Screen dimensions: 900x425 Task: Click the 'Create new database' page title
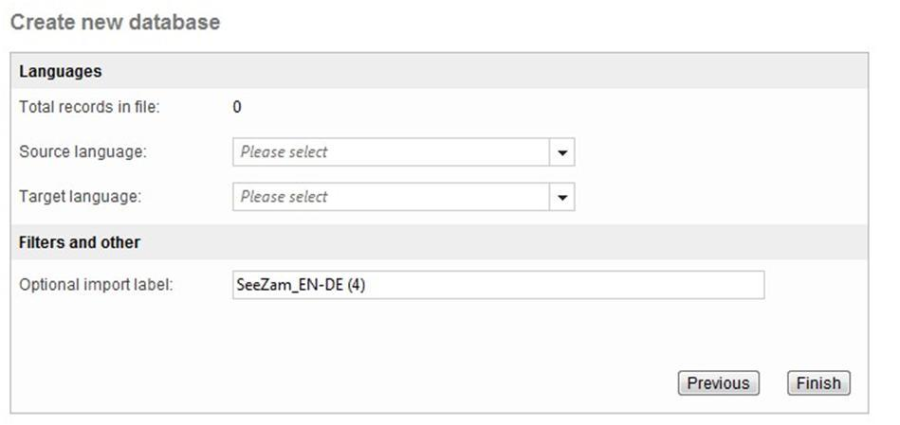114,21
